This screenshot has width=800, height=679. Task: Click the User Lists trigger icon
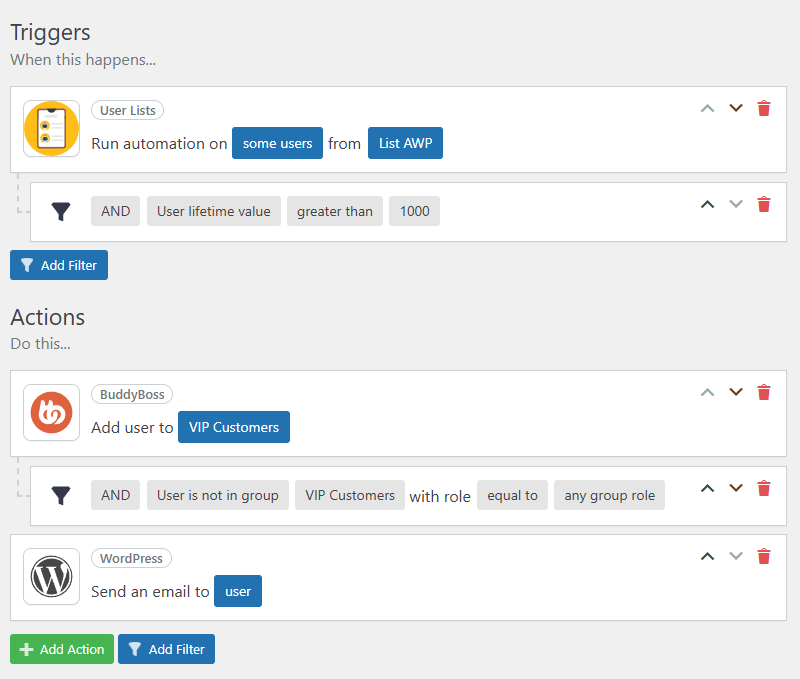pyautogui.click(x=51, y=128)
